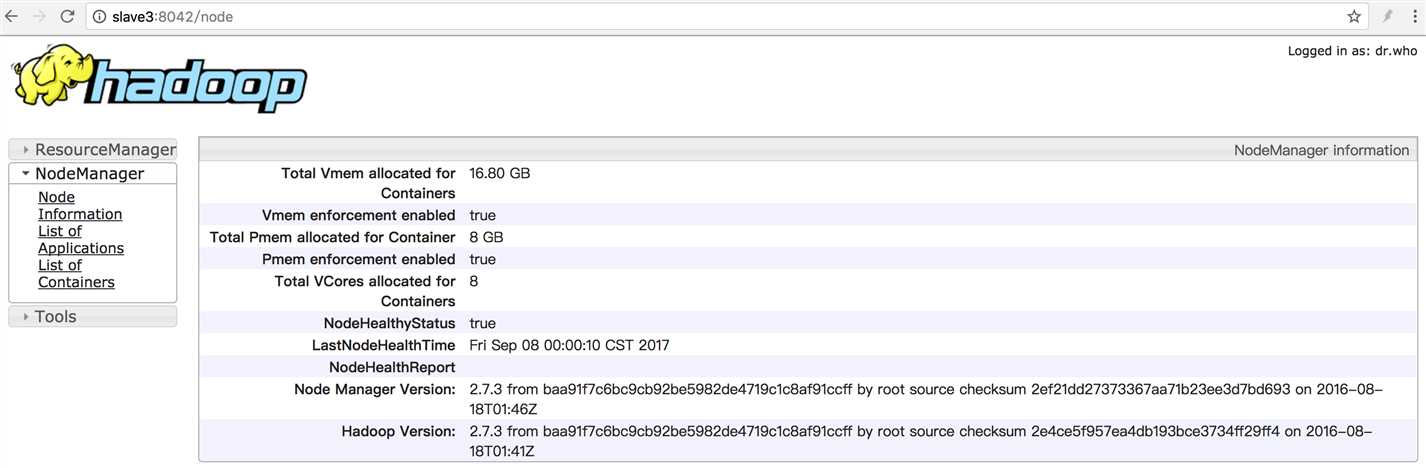The width and height of the screenshot is (1426, 468).
Task: Click the Hadoop Version checksum text
Action: click(920, 441)
